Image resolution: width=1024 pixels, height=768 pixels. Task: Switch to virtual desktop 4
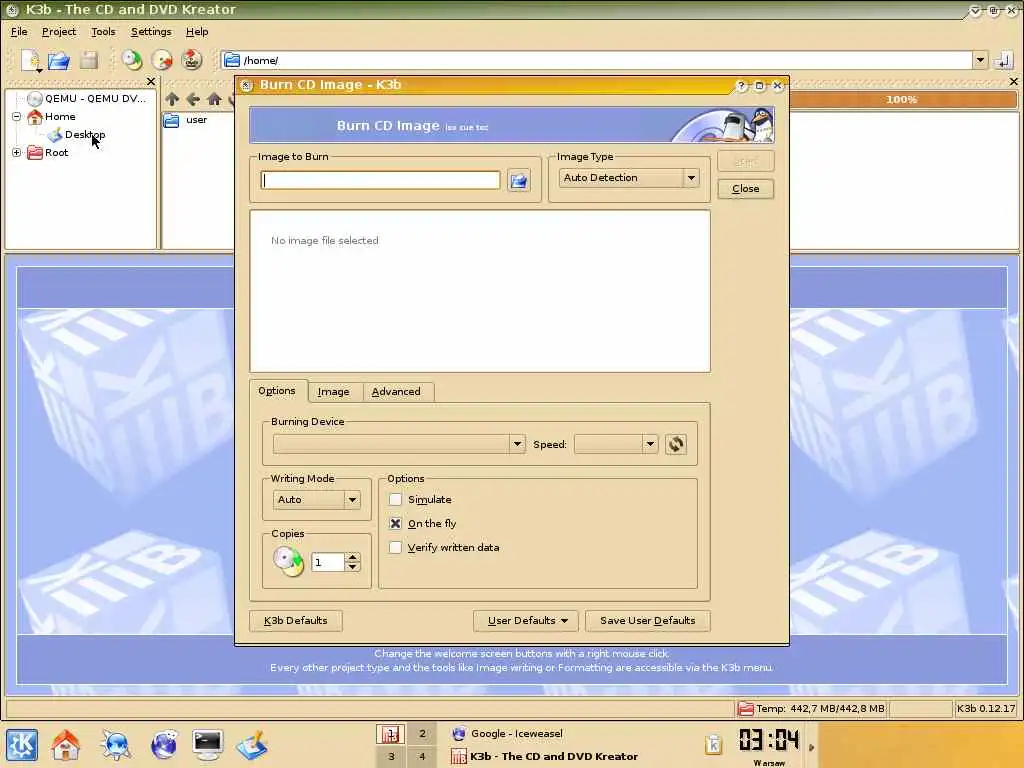pos(423,757)
